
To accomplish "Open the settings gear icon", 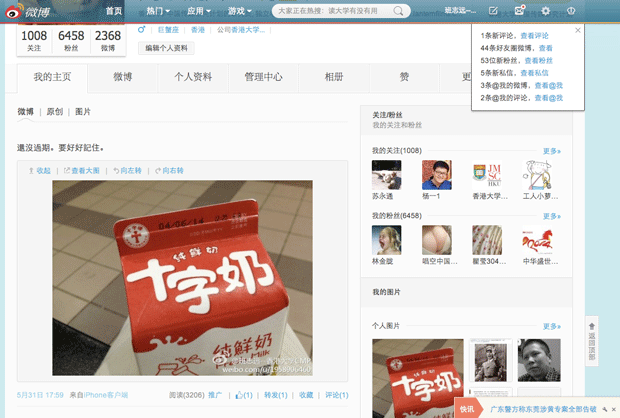I will (546, 11).
